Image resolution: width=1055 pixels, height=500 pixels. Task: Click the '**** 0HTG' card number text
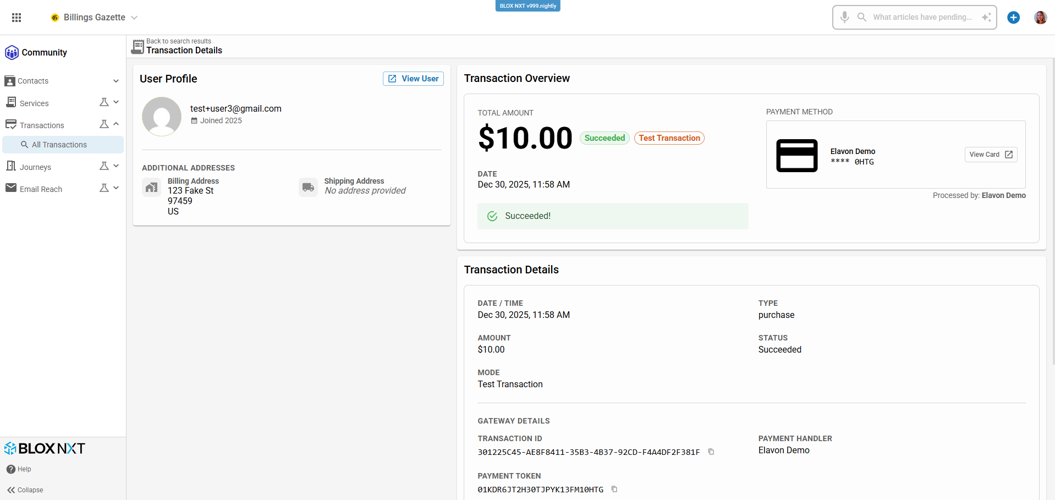(x=852, y=162)
